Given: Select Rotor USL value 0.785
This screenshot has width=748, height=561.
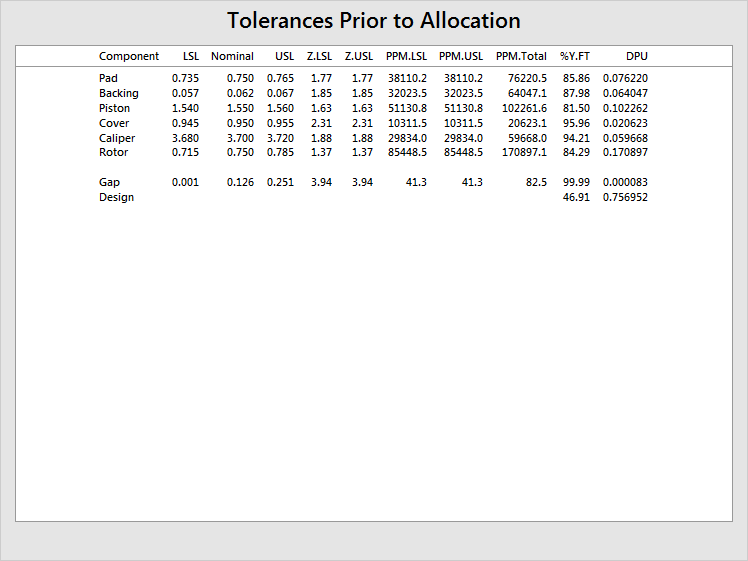Looking at the screenshot, I should point(280,153).
